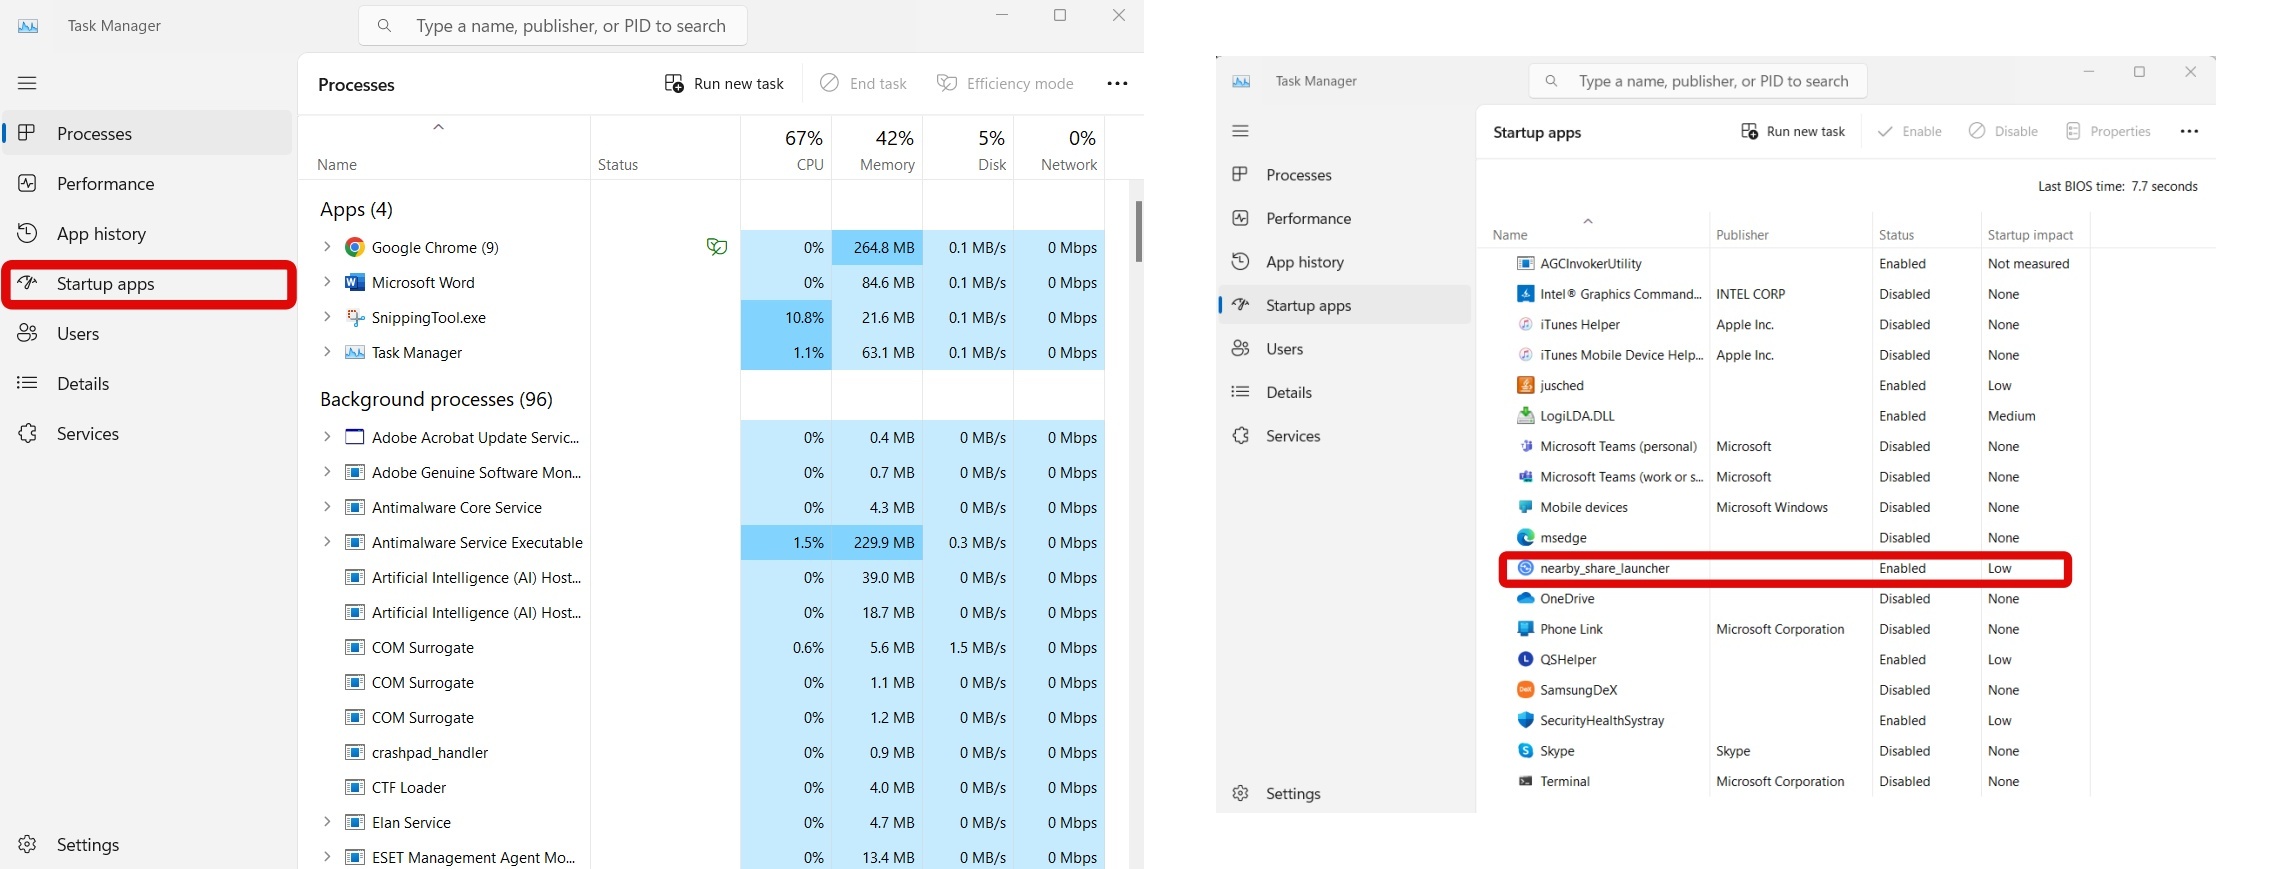Click the Google Chrome icon in Processes list
Viewport: 2288px width, 869px height.
pyautogui.click(x=354, y=247)
